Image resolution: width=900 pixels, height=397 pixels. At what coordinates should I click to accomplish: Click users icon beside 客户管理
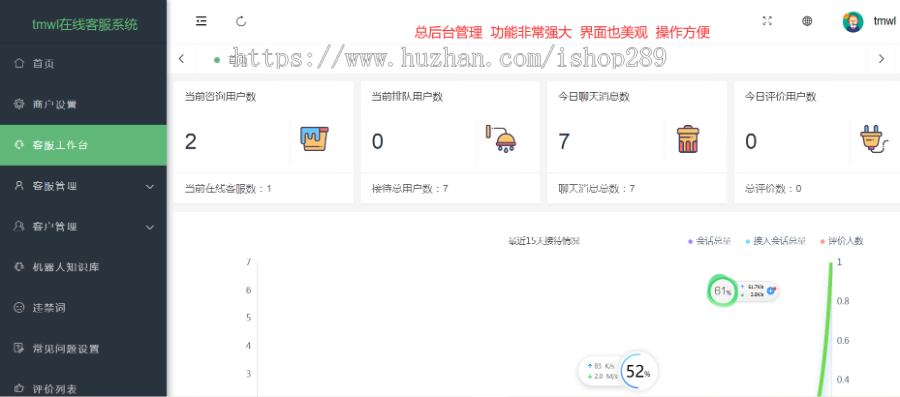coord(19,226)
